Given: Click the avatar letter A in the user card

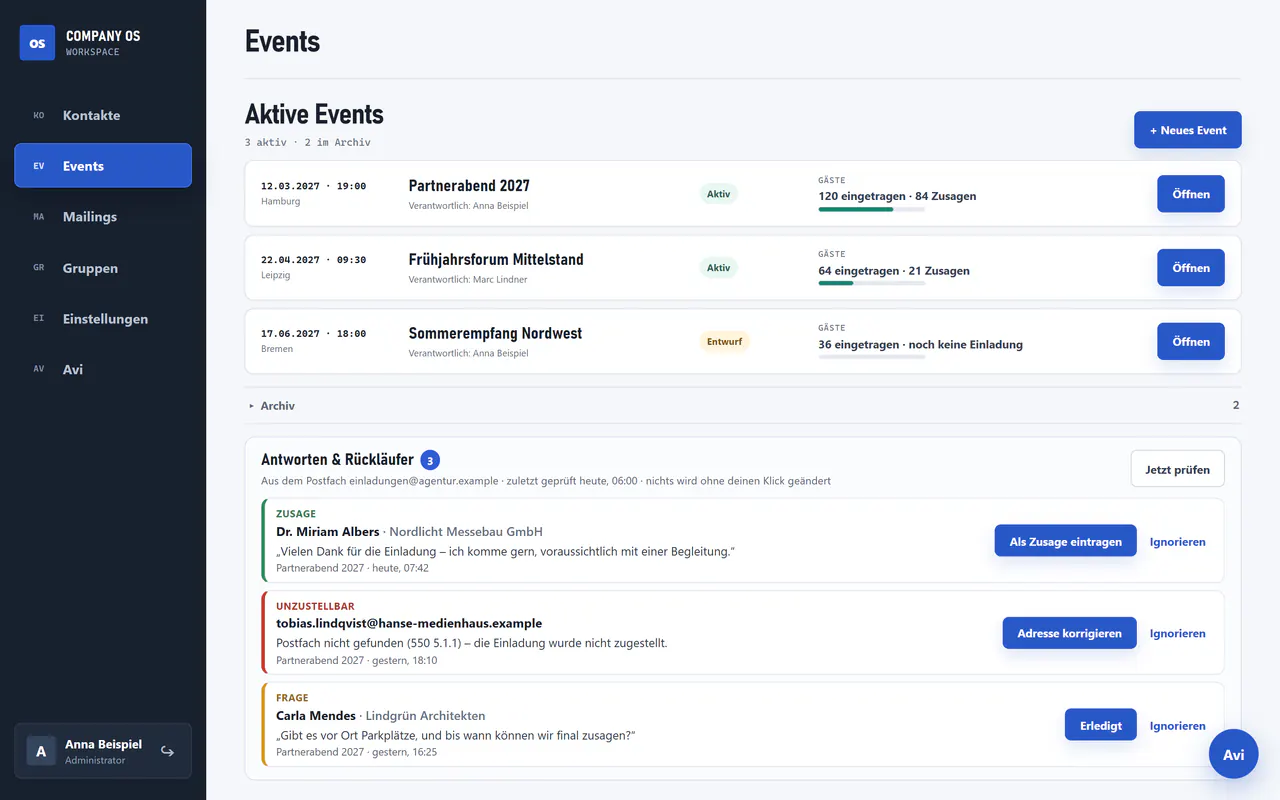Looking at the screenshot, I should [x=41, y=751].
